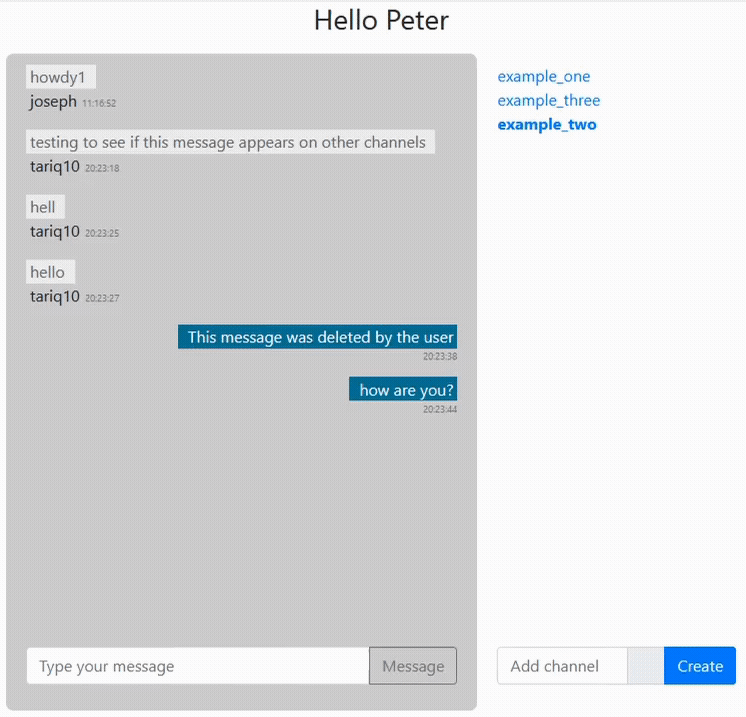
Task: Click tariq10 name under 'hell' message
Action: click(54, 231)
